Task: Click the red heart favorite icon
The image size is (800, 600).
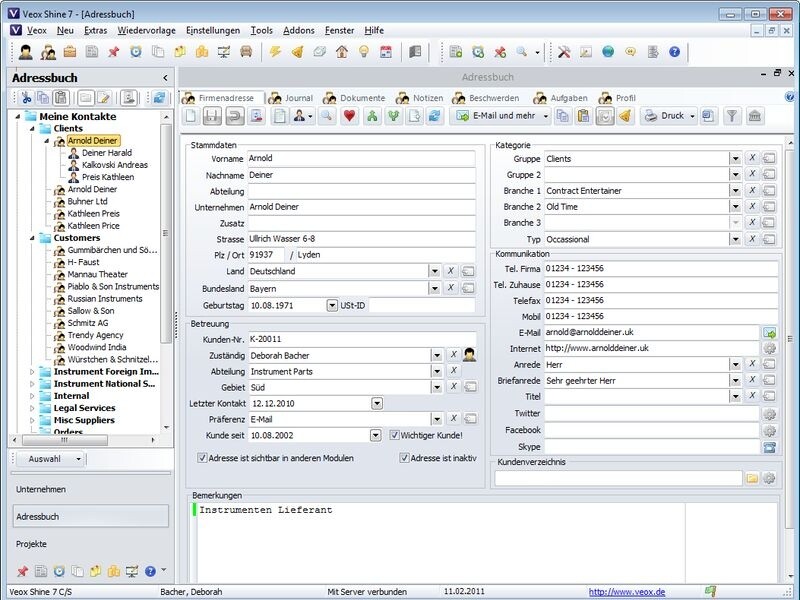Action: [349, 116]
